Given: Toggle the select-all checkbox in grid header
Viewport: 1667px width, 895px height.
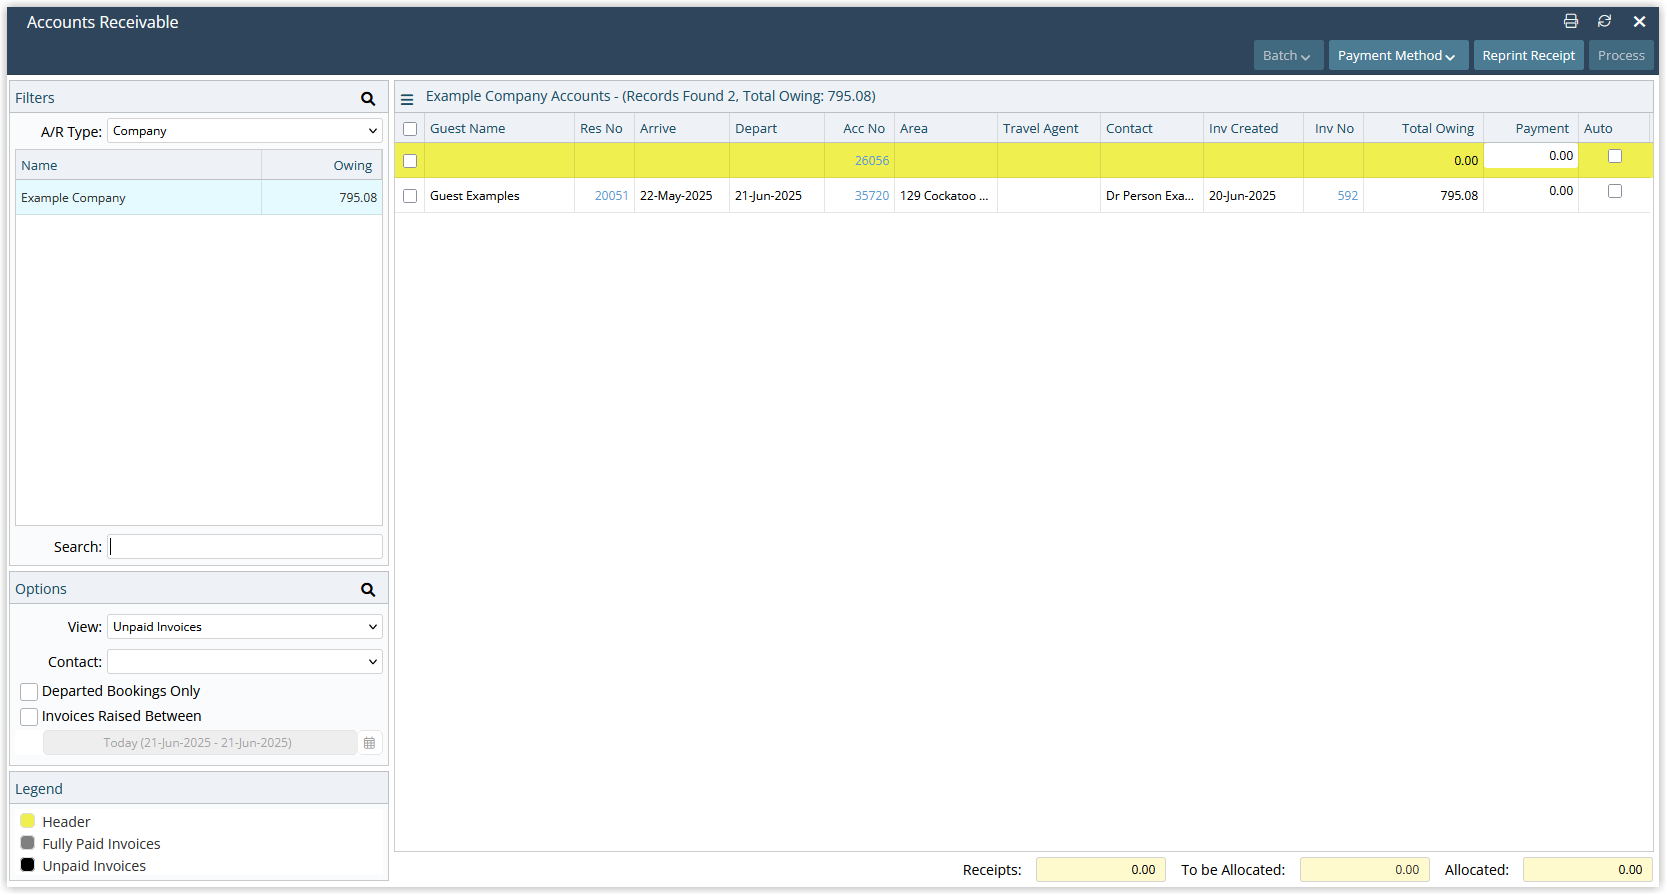Looking at the screenshot, I should [410, 129].
